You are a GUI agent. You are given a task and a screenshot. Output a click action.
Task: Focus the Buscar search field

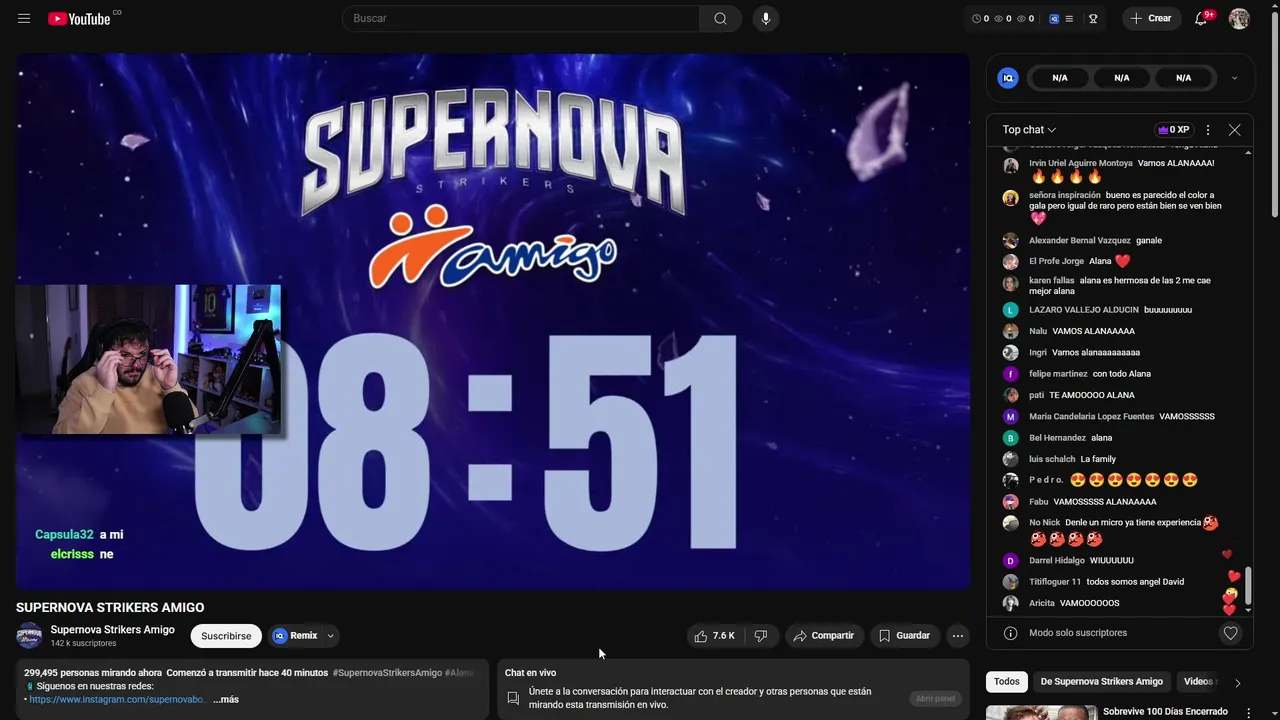pos(520,18)
